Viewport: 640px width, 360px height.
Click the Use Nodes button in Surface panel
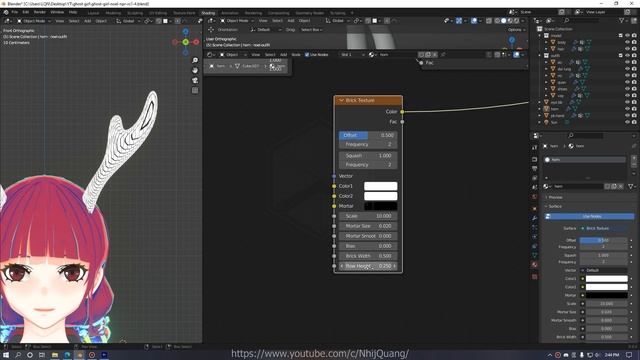click(x=590, y=216)
